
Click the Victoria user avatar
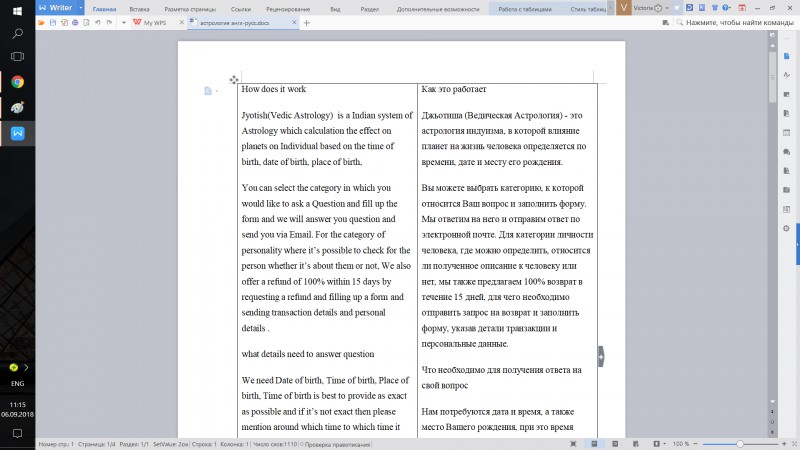click(623, 8)
